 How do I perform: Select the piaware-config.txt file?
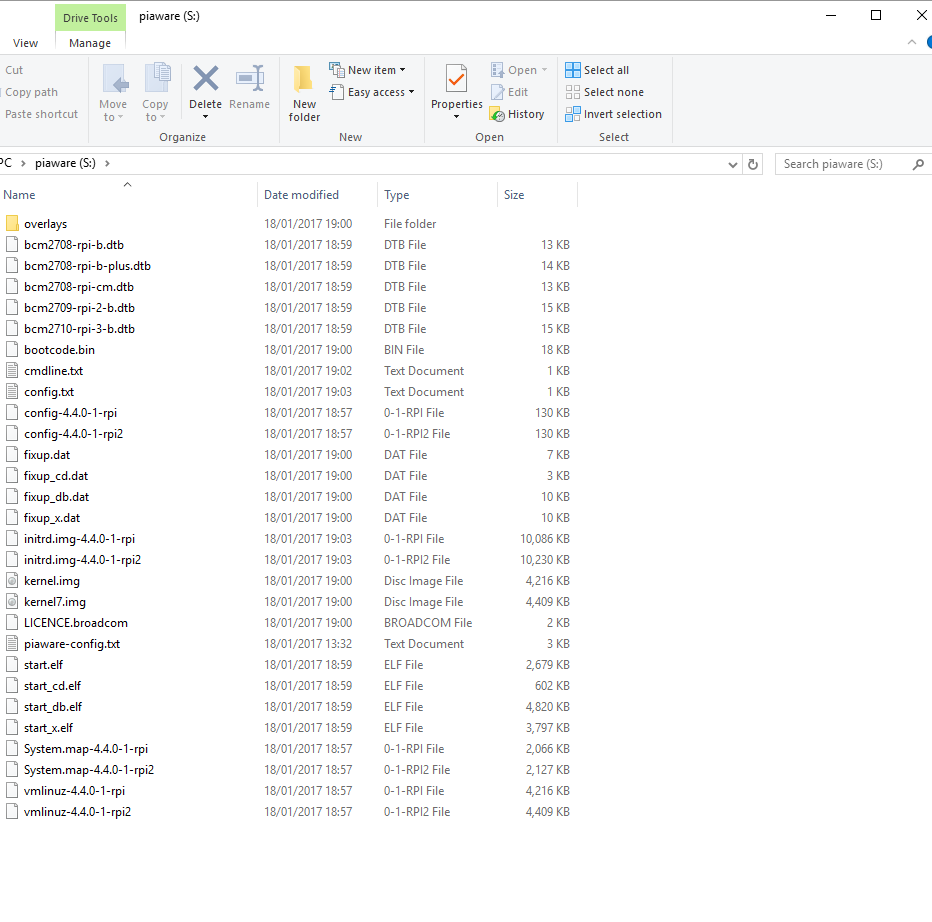[x=71, y=644]
